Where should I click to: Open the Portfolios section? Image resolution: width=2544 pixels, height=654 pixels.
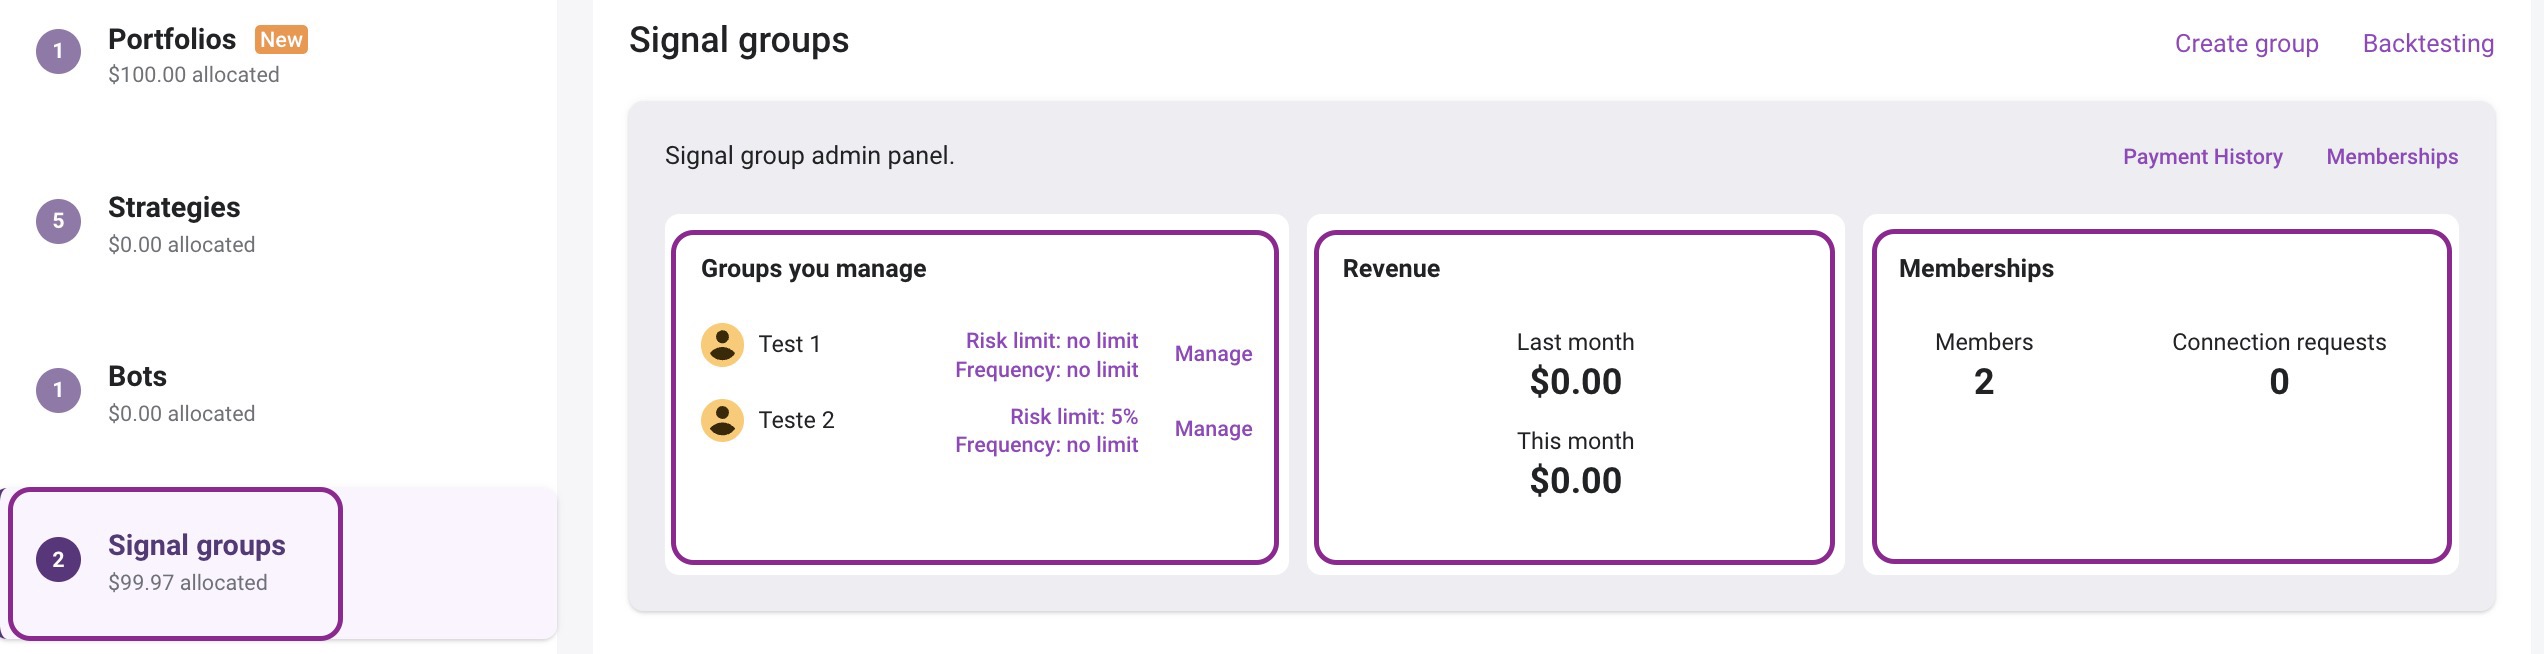point(172,40)
